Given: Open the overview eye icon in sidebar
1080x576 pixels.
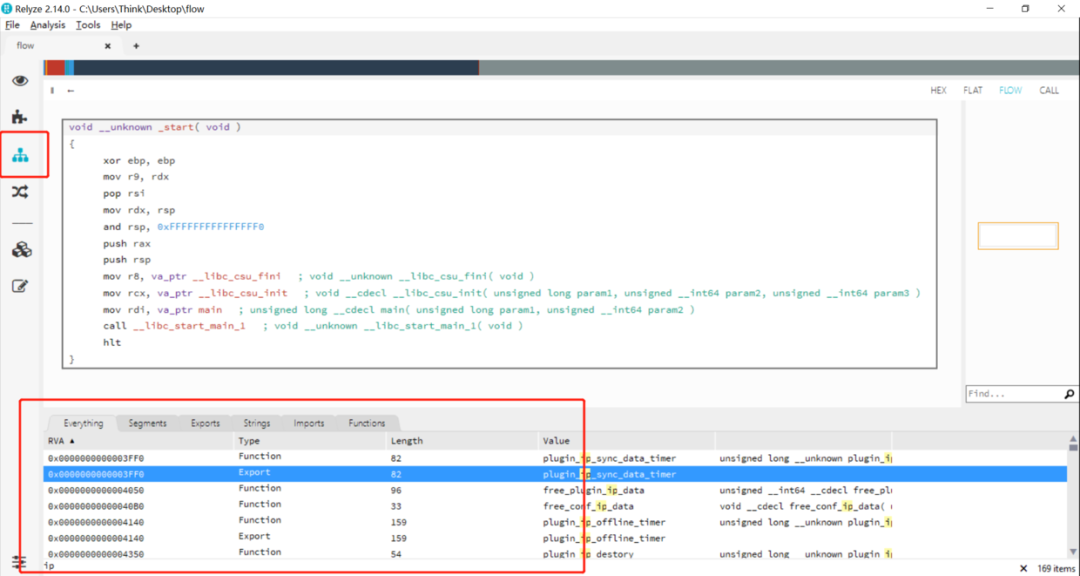Looking at the screenshot, I should point(20,81).
